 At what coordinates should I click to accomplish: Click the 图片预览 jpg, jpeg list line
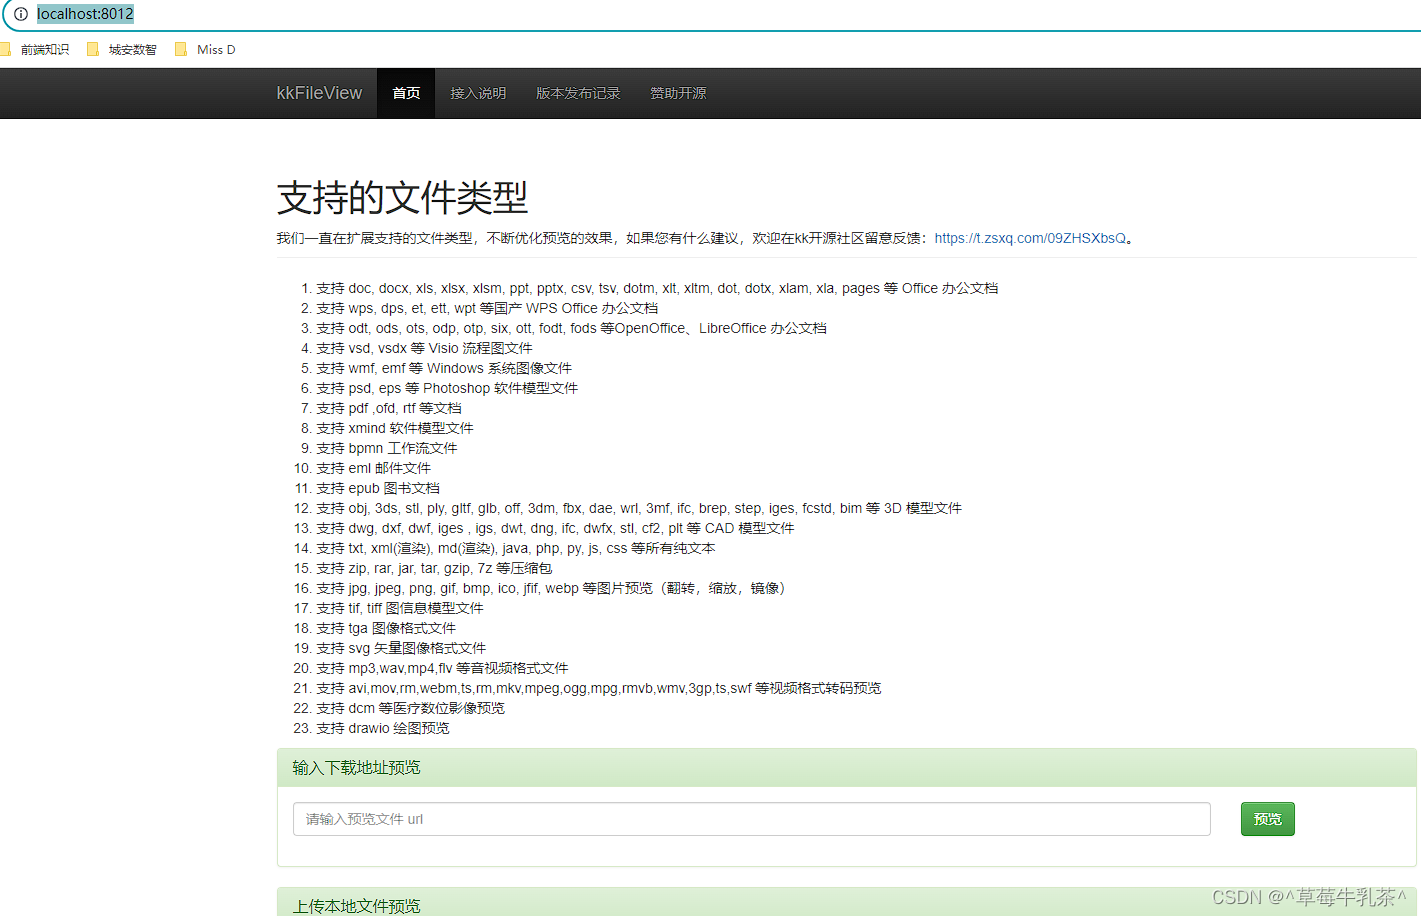click(551, 588)
